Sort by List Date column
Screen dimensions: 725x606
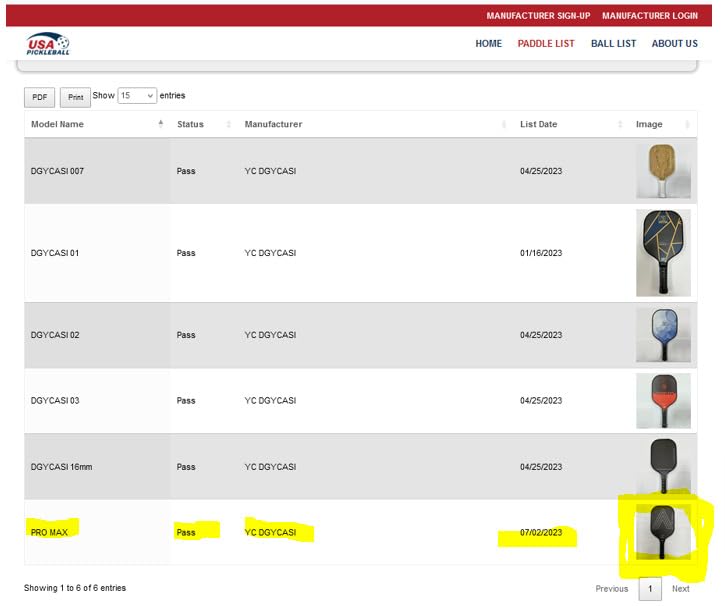571,124
